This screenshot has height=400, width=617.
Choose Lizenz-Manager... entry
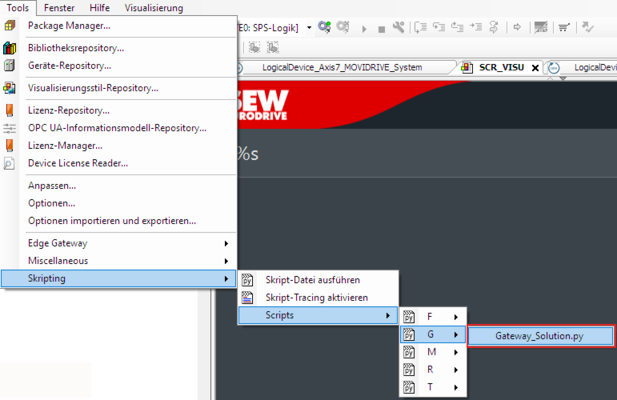pyautogui.click(x=65, y=145)
